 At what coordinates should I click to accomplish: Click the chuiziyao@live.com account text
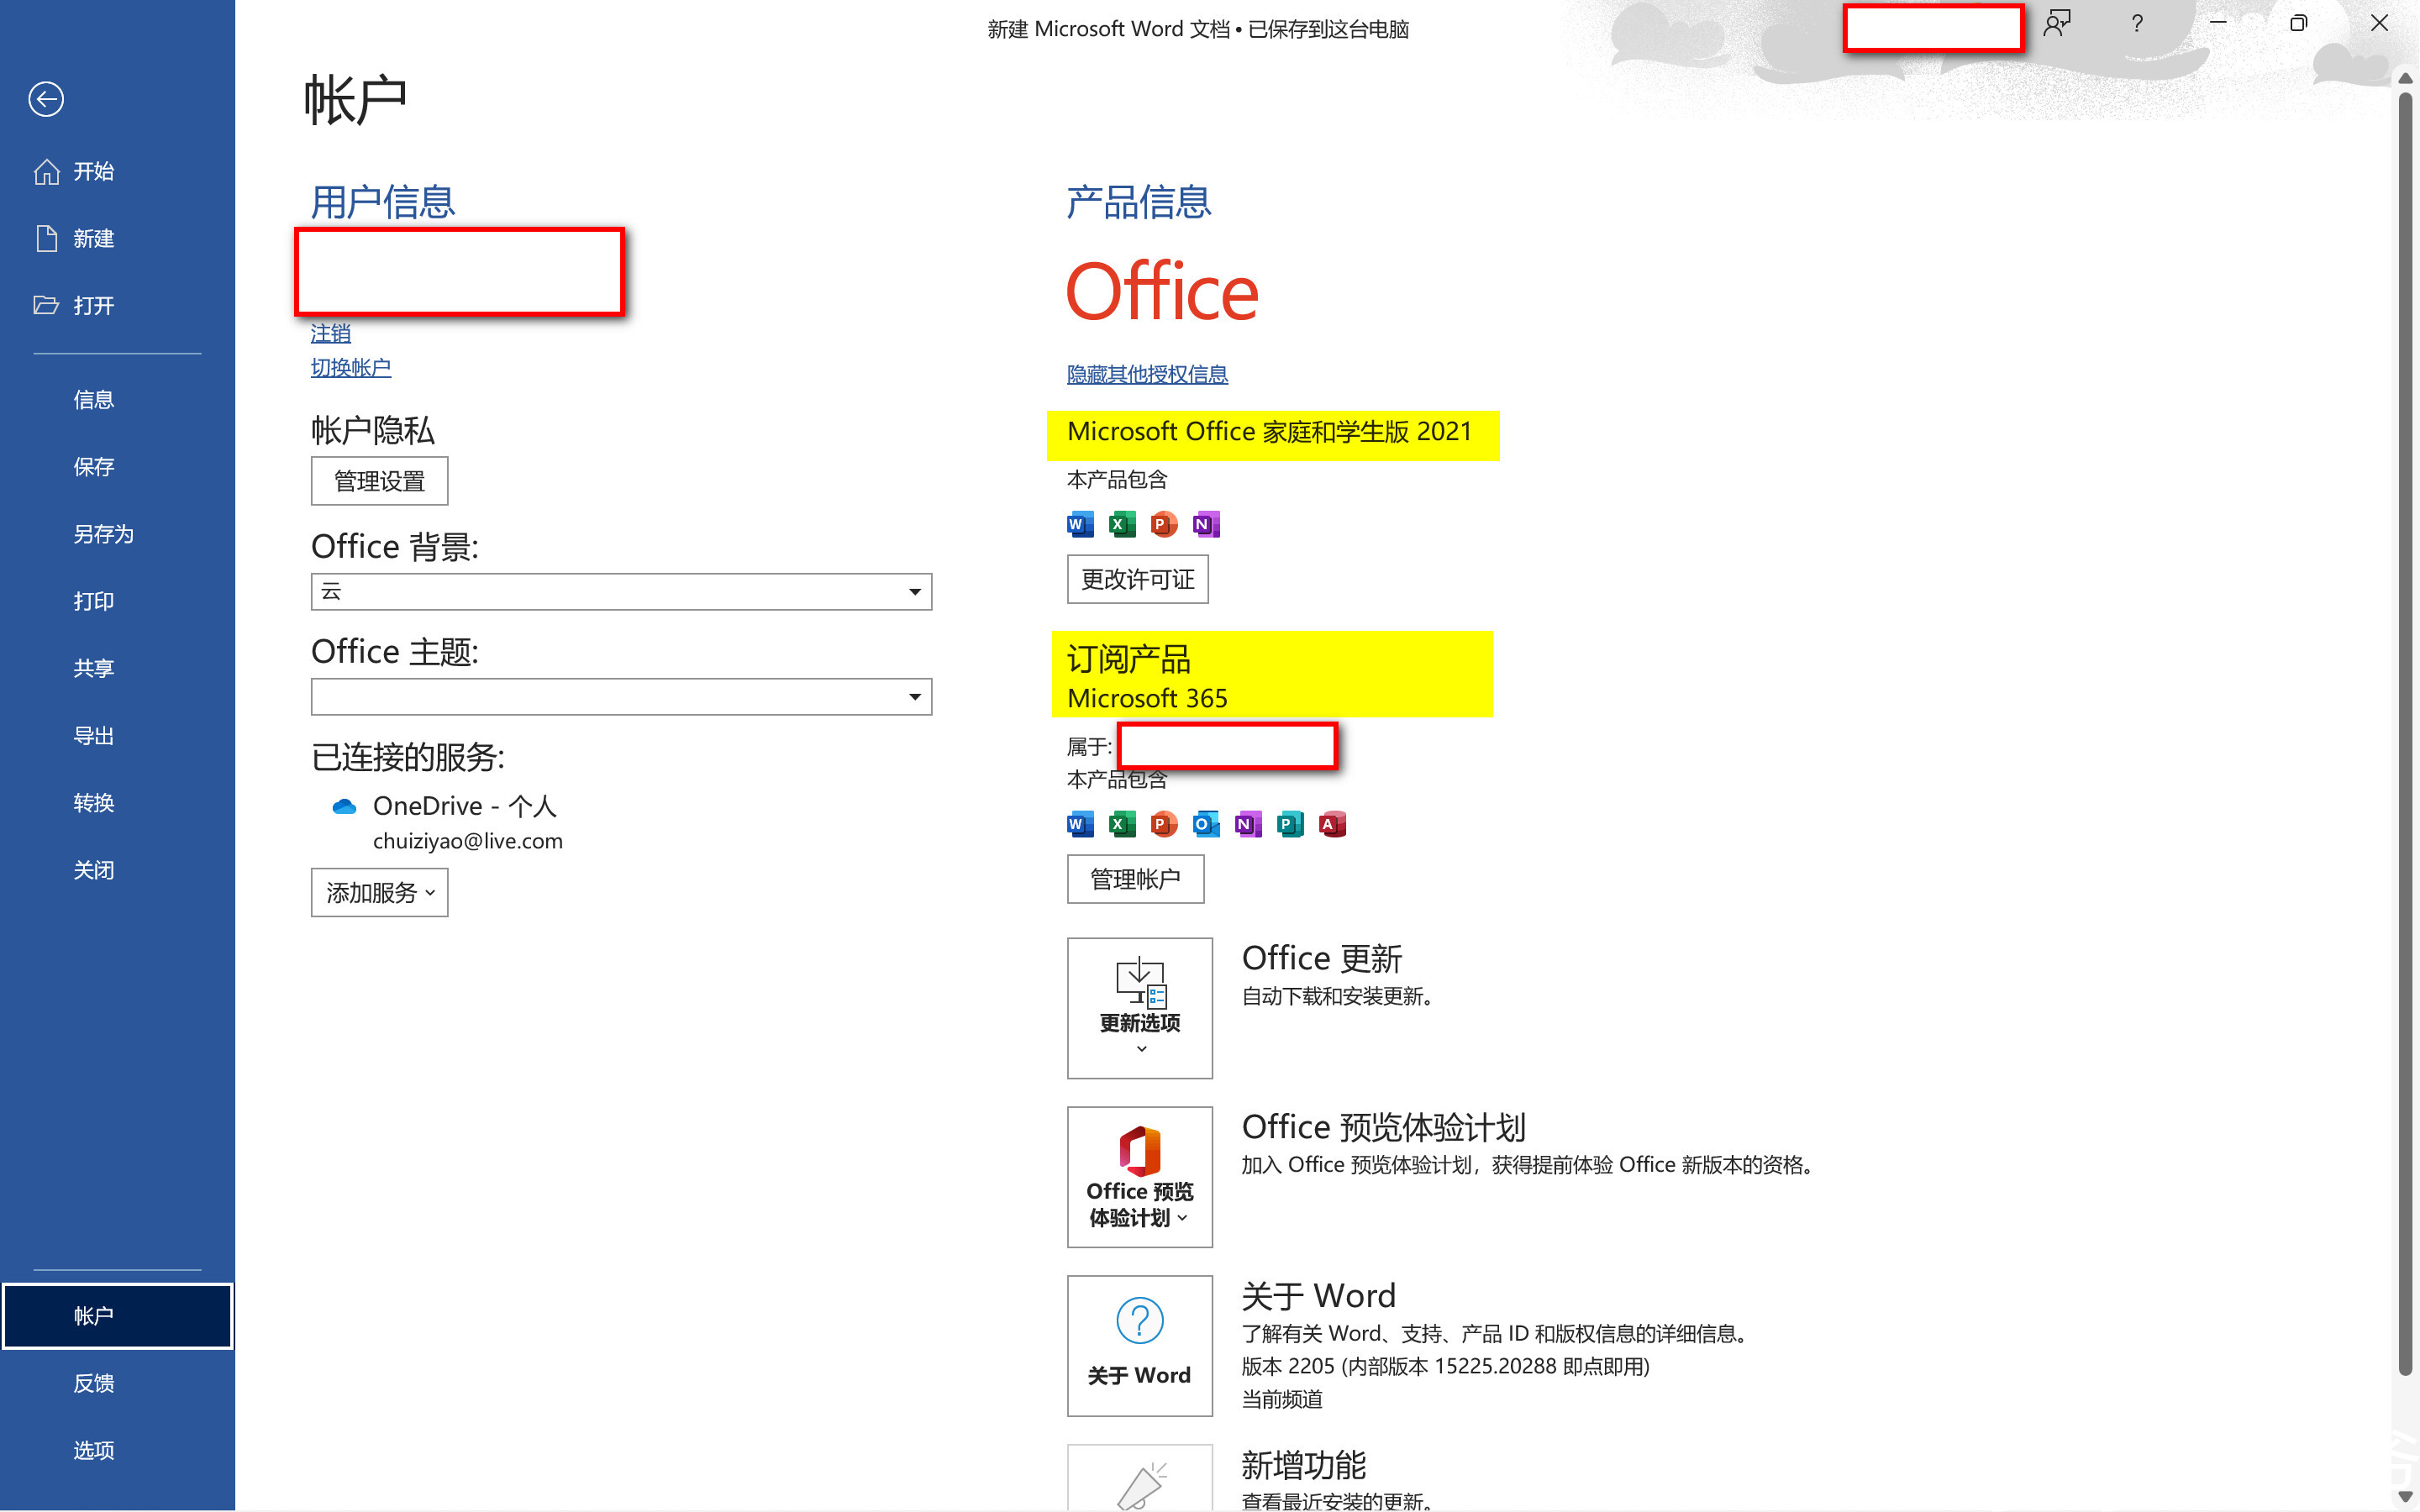click(x=468, y=841)
